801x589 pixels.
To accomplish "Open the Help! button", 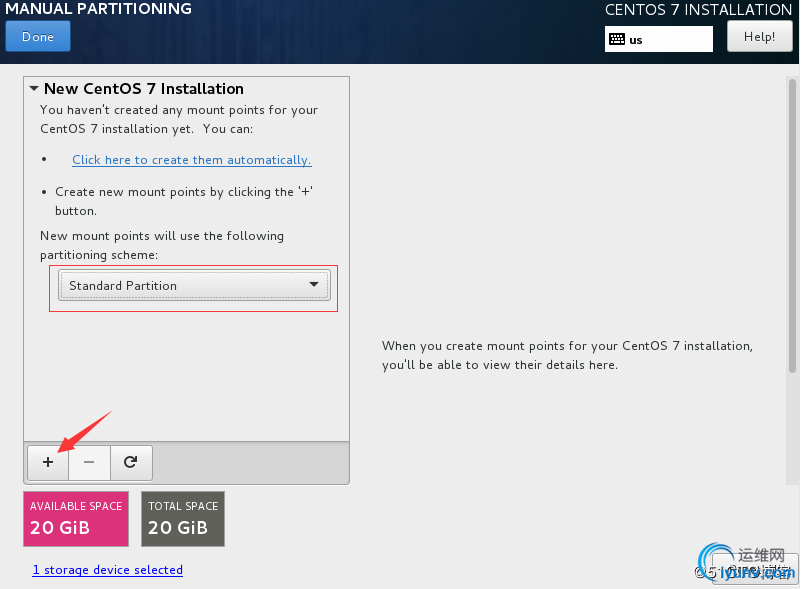I will pyautogui.click(x=760, y=37).
